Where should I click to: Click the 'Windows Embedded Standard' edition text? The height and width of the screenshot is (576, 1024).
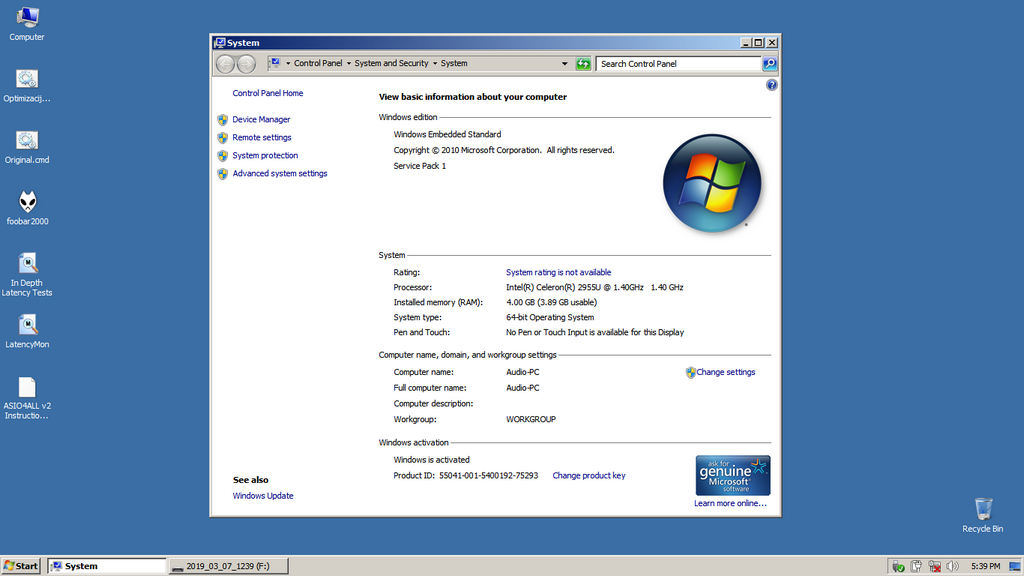[447, 135]
